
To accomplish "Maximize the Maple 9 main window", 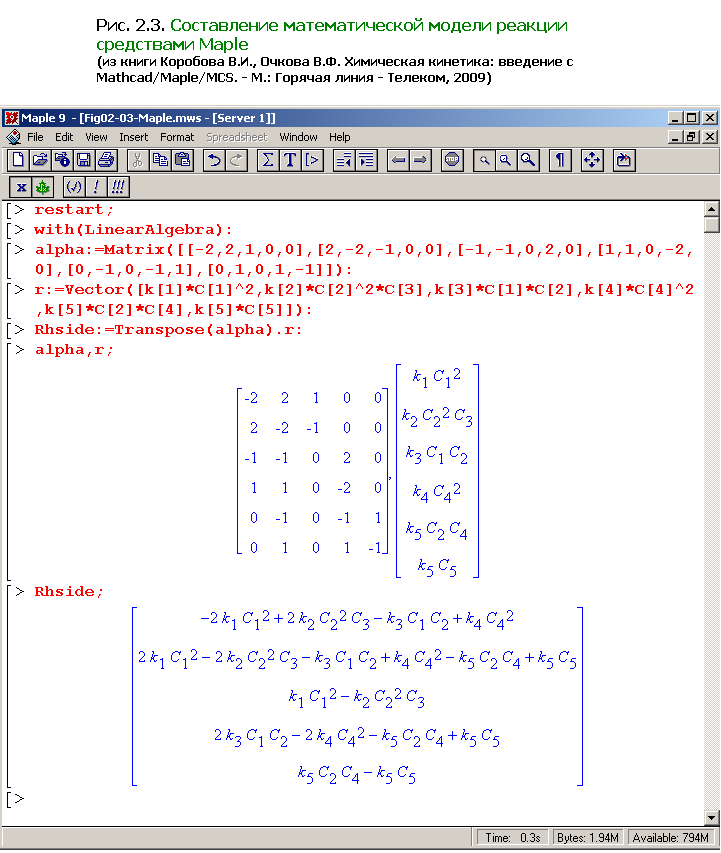I will coord(691,118).
